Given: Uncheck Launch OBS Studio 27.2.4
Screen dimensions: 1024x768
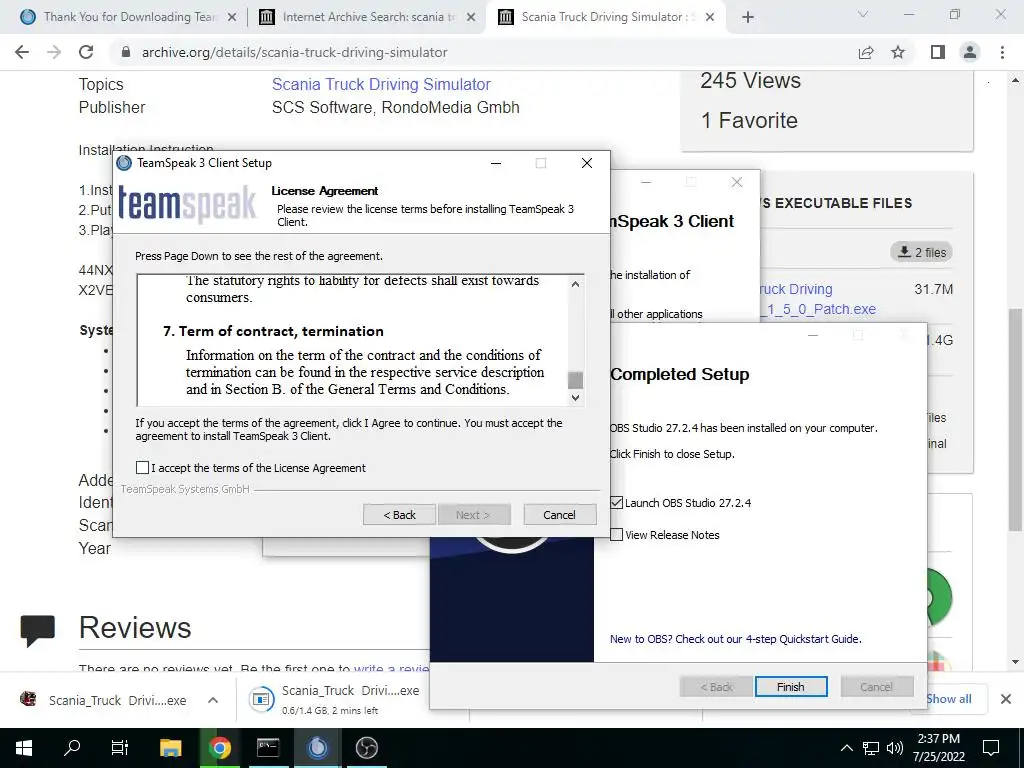Looking at the screenshot, I should tap(616, 502).
